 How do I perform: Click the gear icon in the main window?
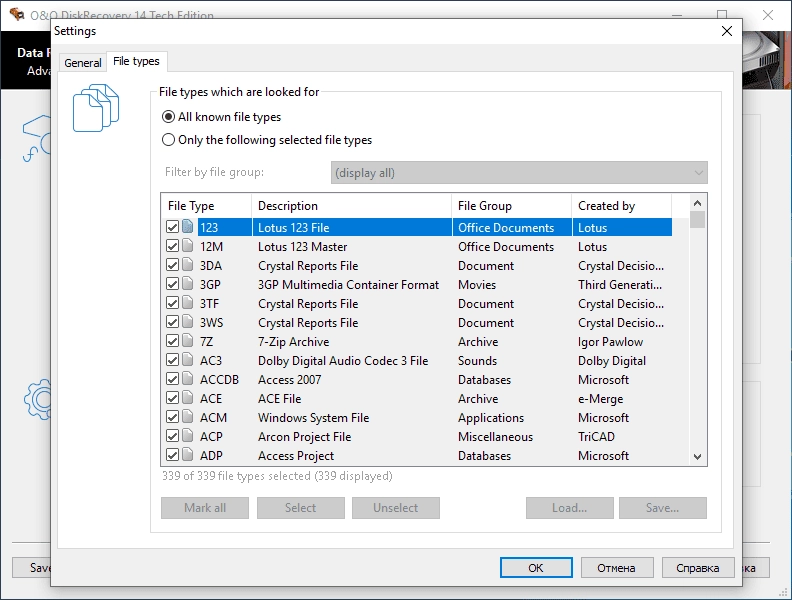pyautogui.click(x=38, y=399)
